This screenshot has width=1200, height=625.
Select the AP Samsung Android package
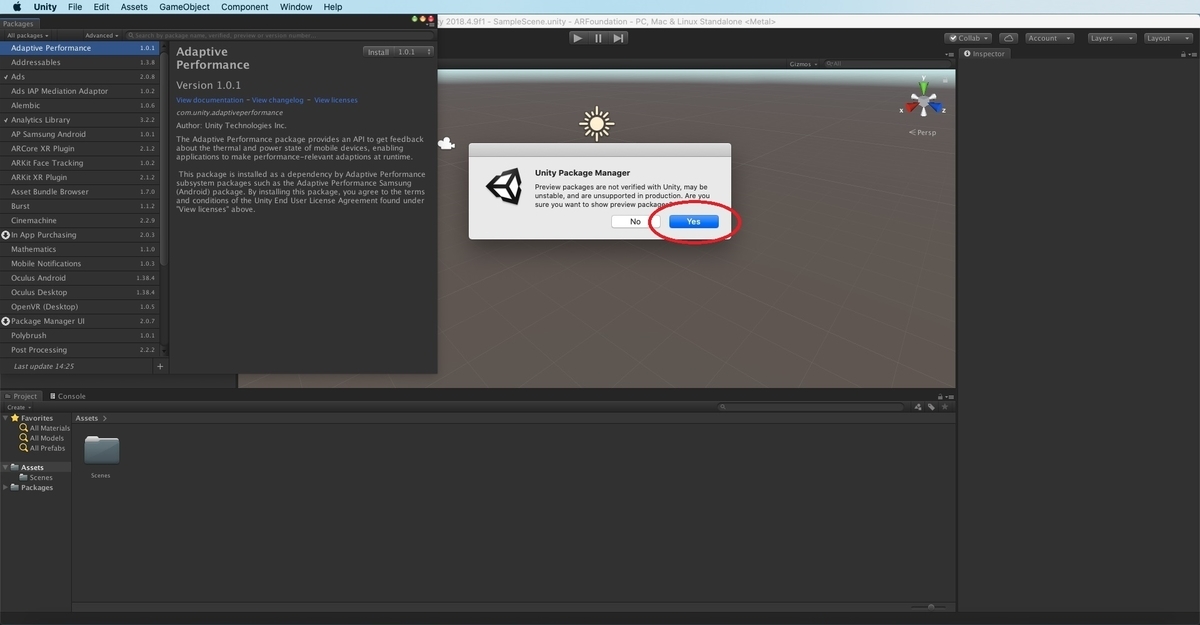(x=80, y=134)
